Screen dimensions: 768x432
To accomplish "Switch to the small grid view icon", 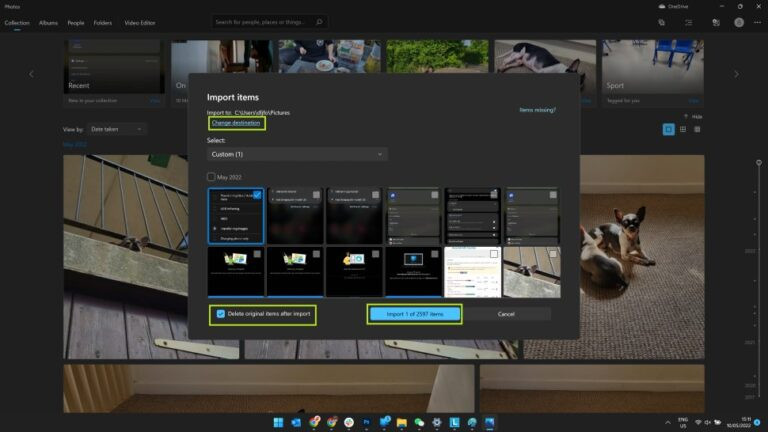I will [697, 129].
